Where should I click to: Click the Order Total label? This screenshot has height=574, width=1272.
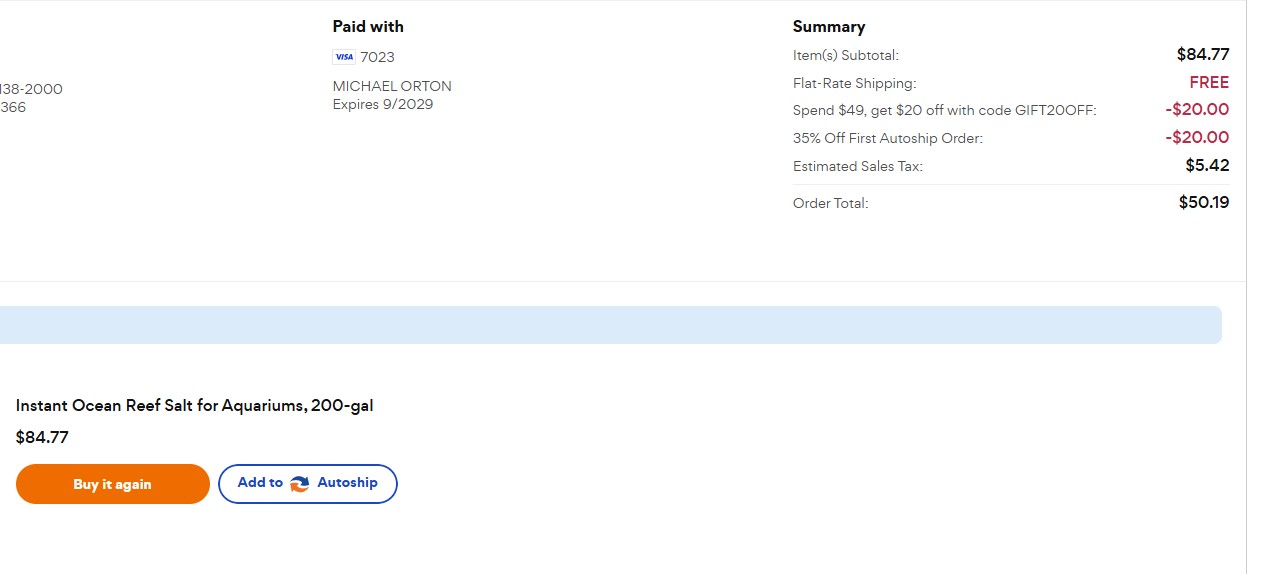[x=830, y=204]
